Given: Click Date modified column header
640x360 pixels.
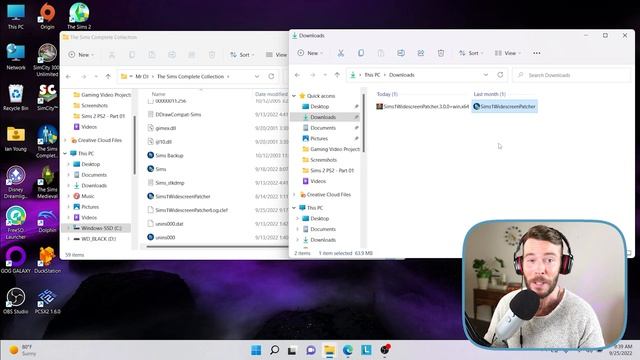Looking at the screenshot, I should [x=271, y=94].
